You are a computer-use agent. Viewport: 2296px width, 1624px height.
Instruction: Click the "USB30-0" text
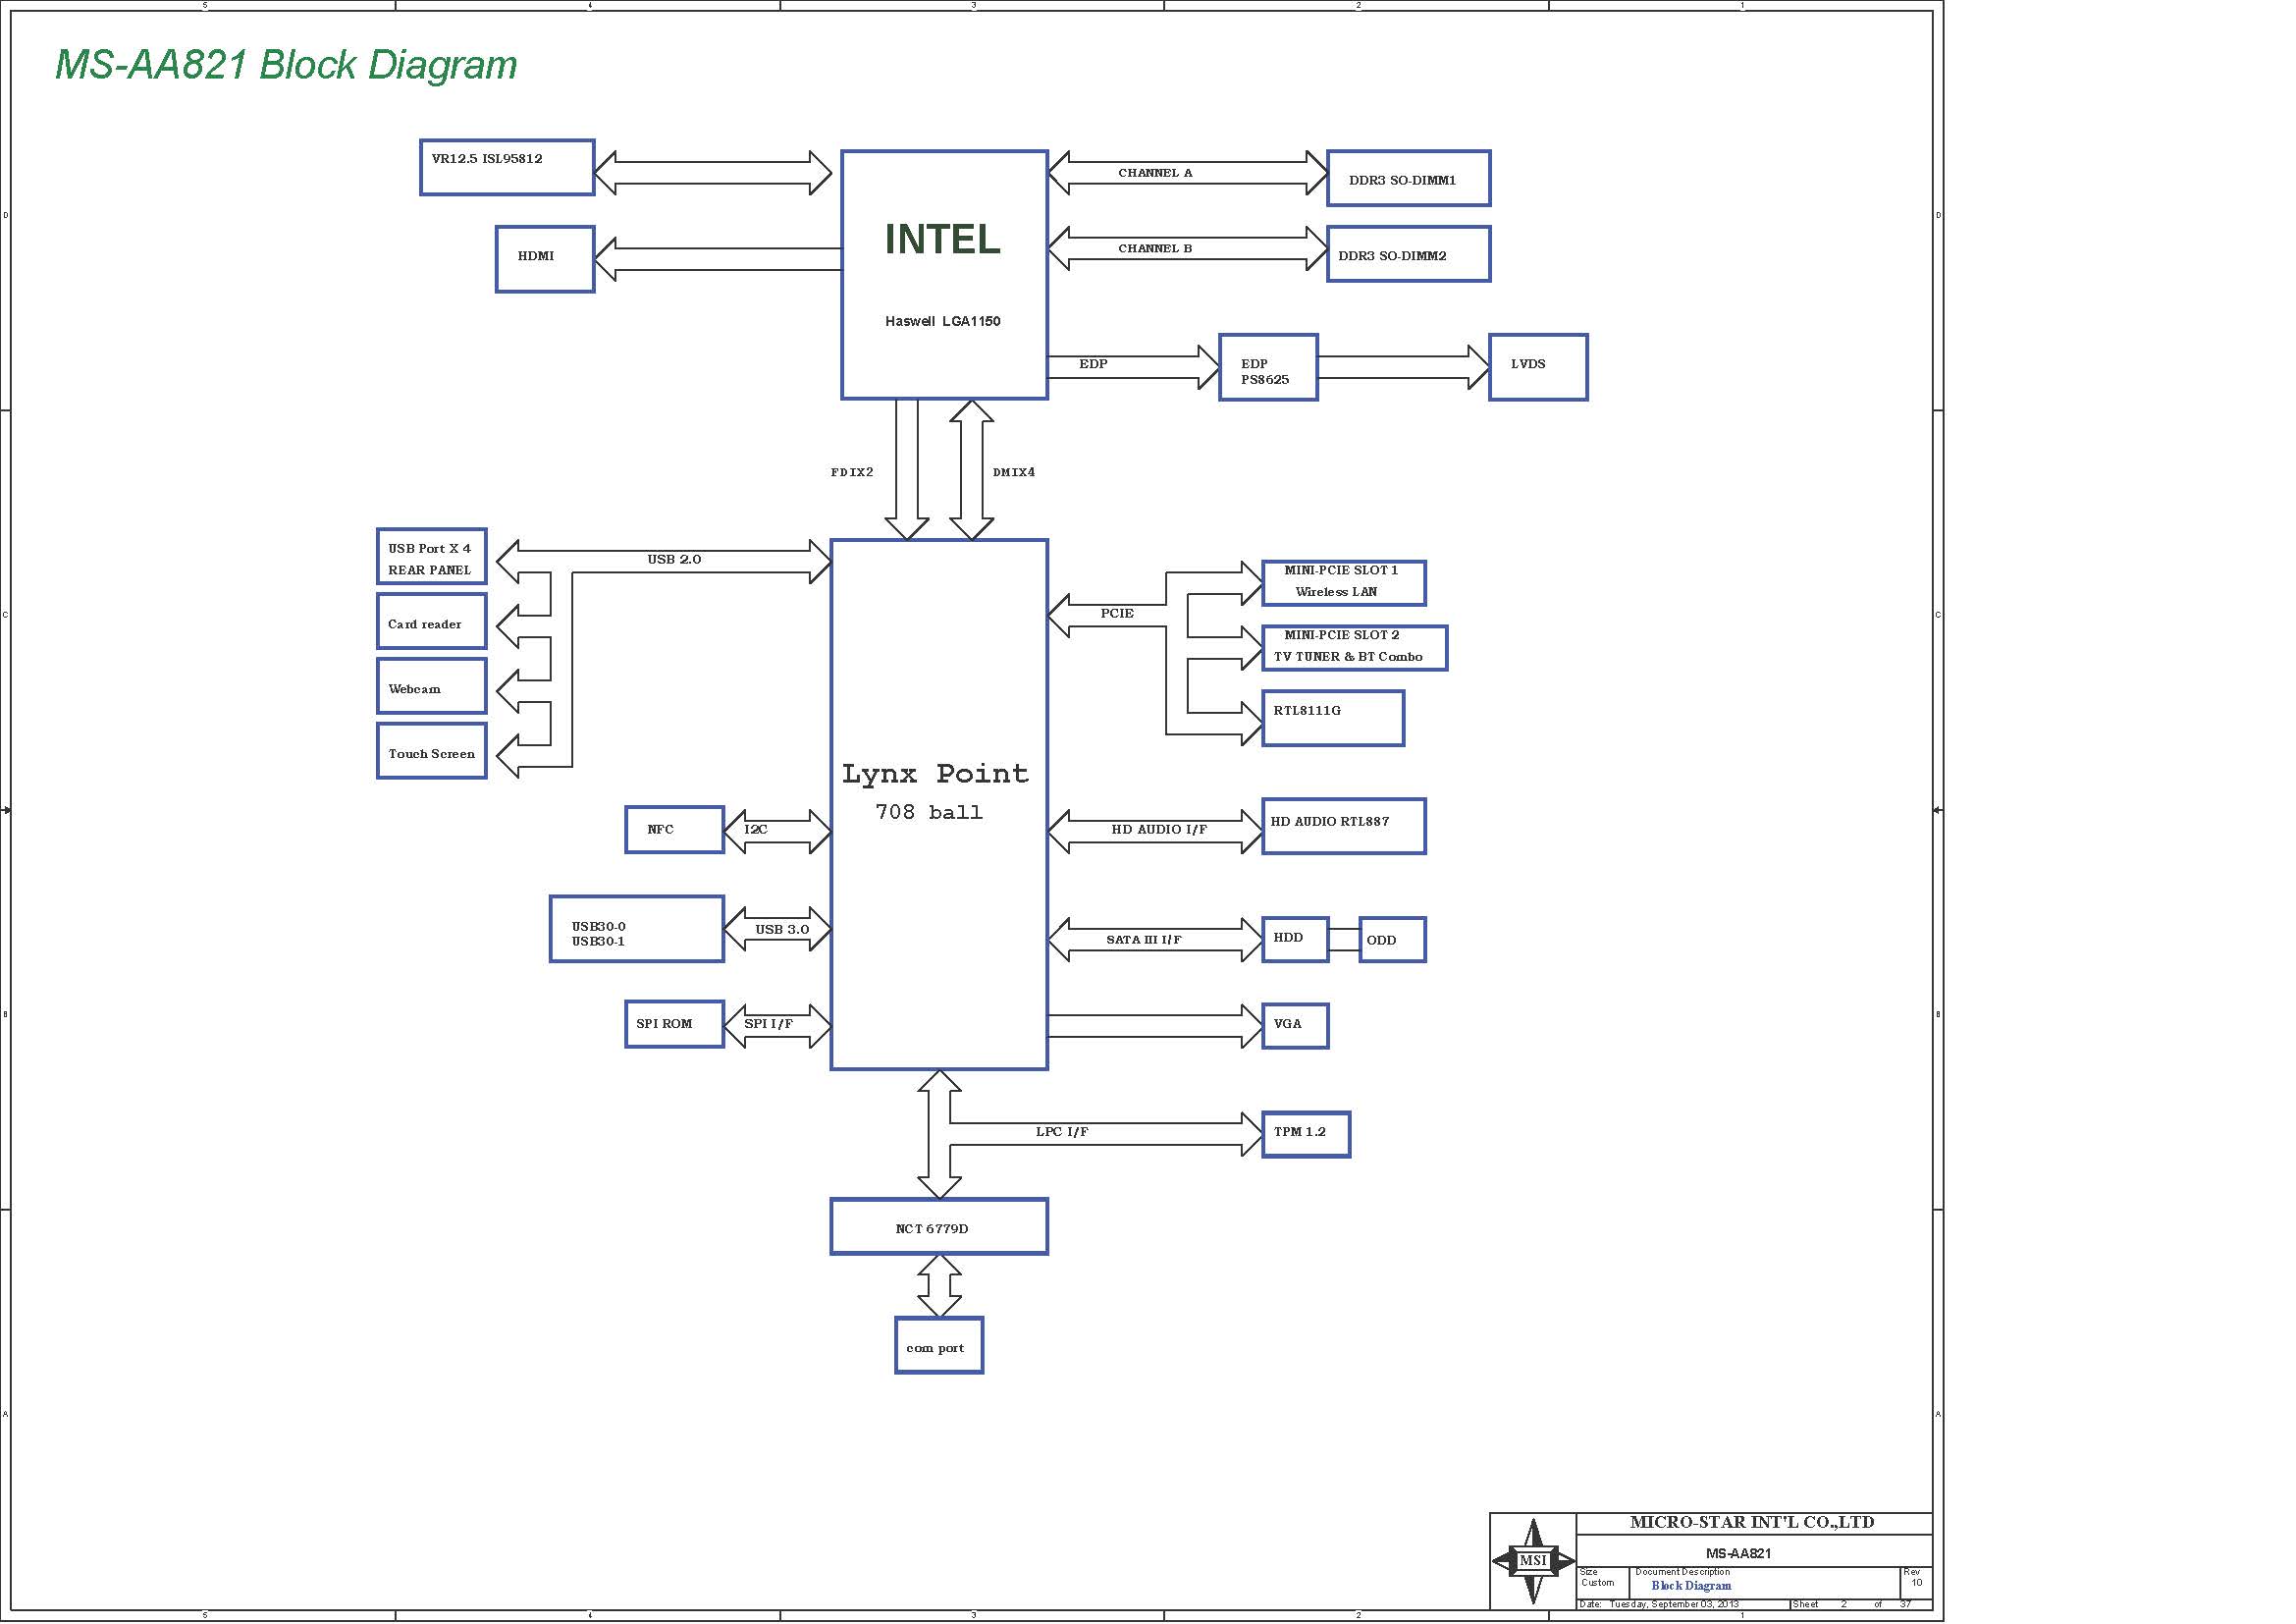pyautogui.click(x=598, y=927)
